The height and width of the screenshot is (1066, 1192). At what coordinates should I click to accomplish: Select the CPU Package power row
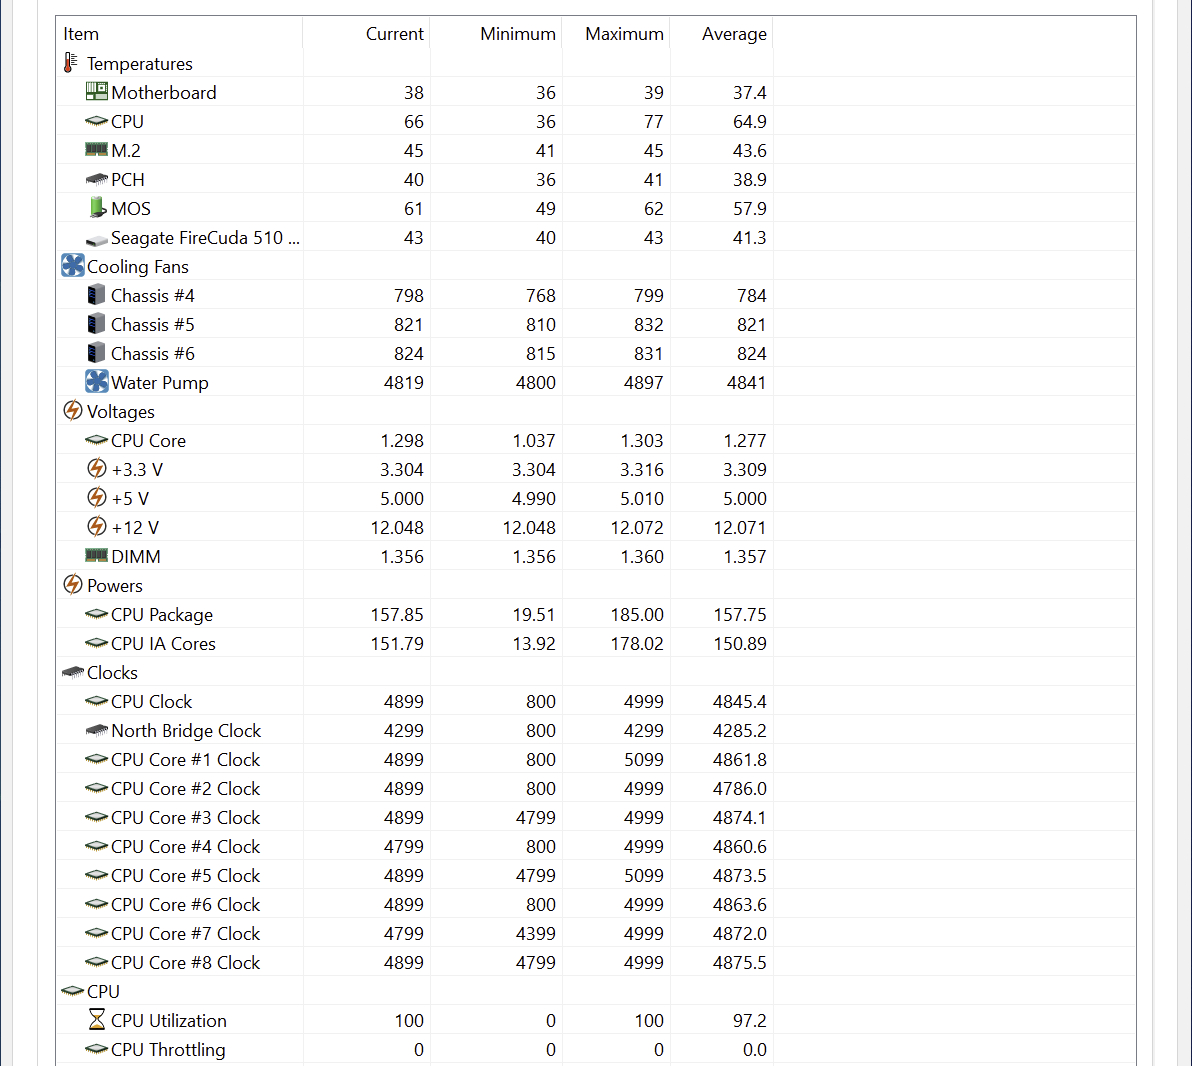pos(161,615)
